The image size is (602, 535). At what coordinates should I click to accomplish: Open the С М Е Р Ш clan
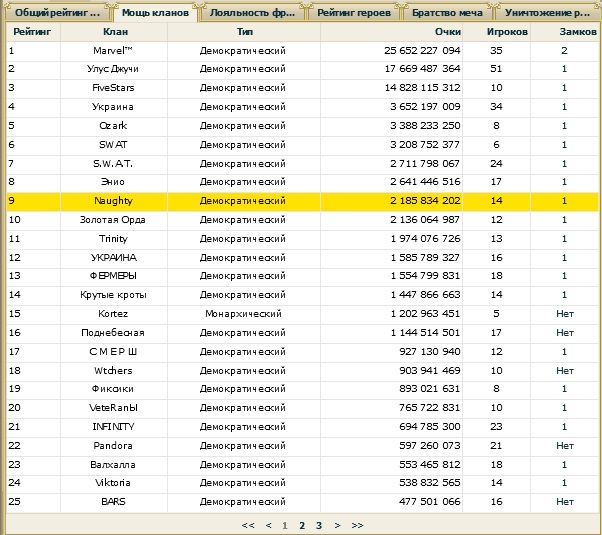[x=113, y=352]
